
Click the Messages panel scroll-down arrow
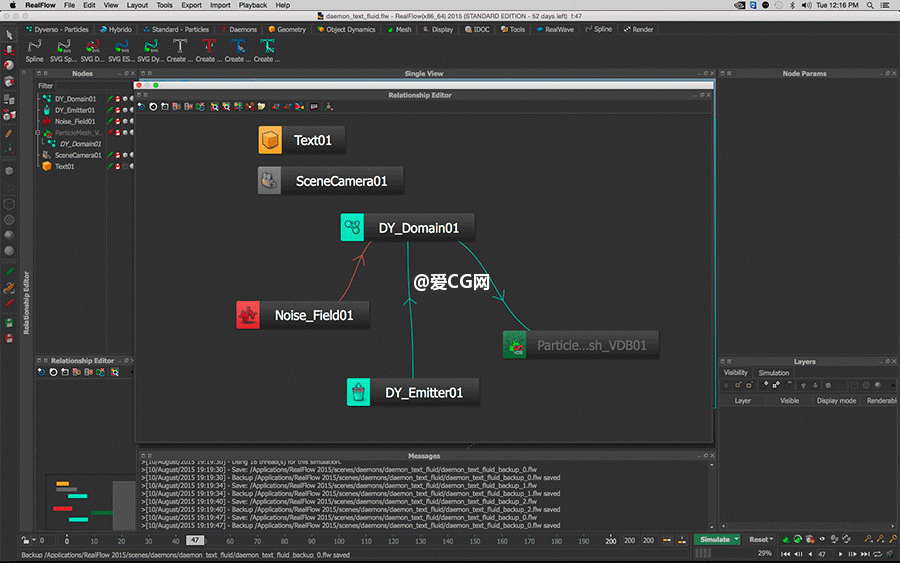[712, 527]
